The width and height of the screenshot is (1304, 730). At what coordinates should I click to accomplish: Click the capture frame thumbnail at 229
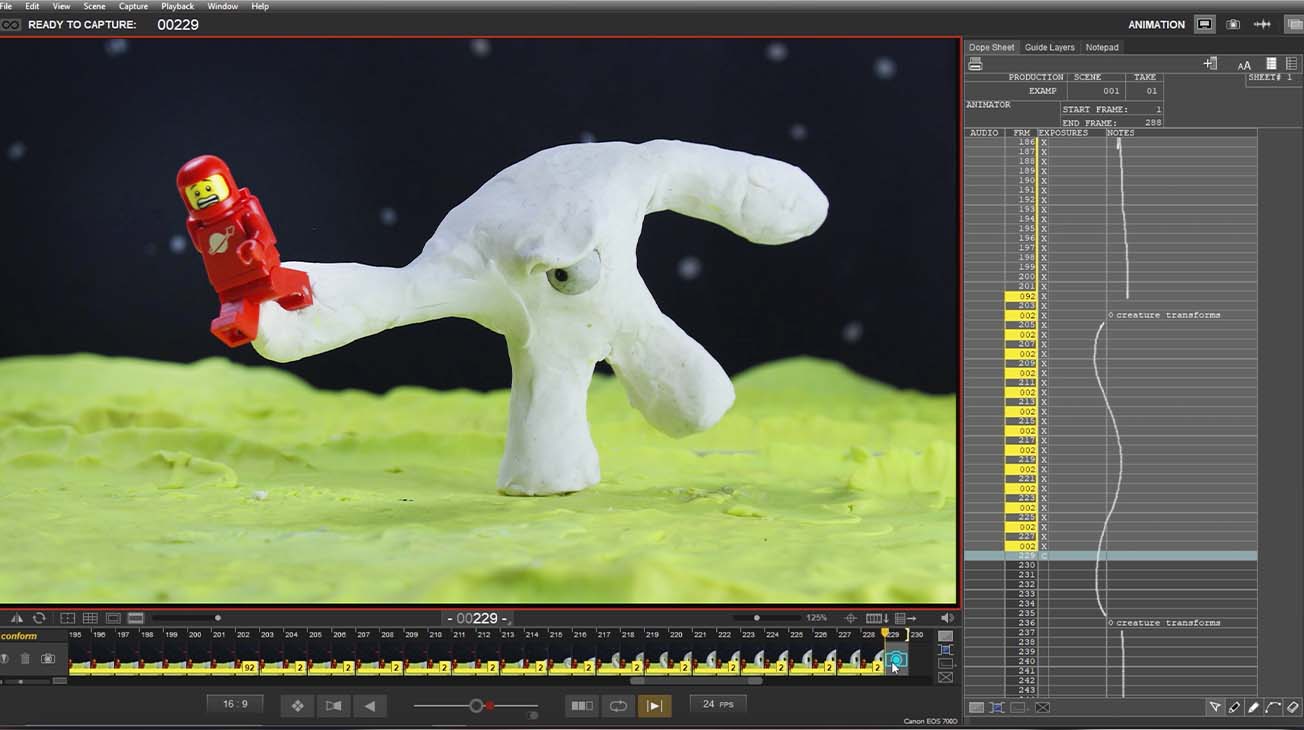click(x=896, y=660)
